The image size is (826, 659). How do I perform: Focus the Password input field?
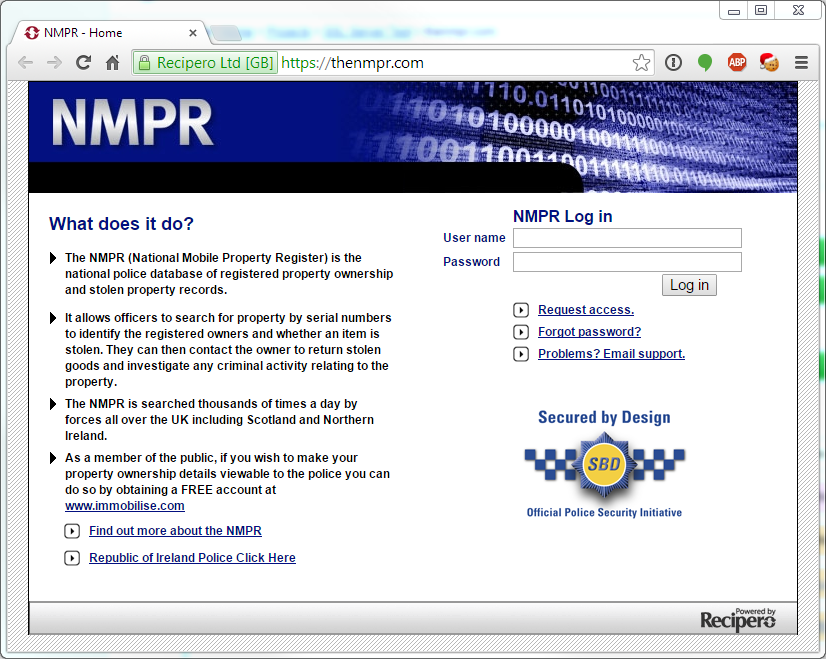pos(627,262)
